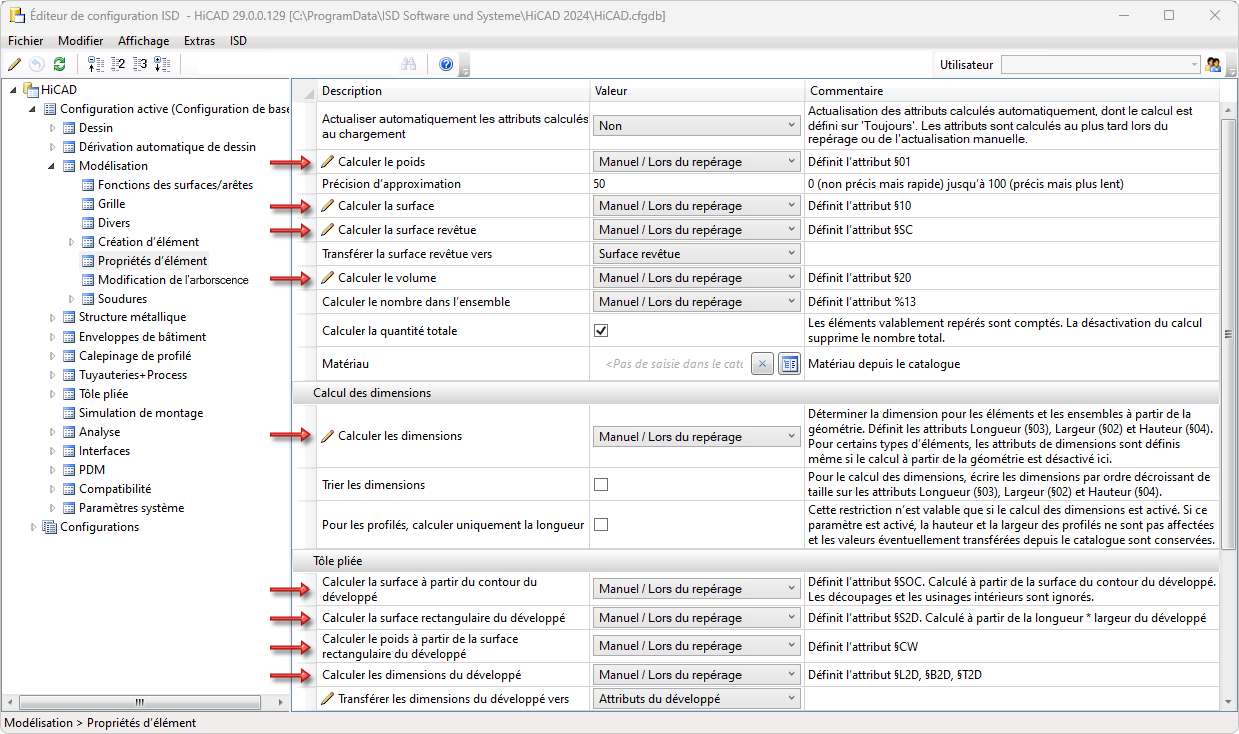Open help with the blue question mark icon
The height and width of the screenshot is (734, 1239).
point(446,64)
